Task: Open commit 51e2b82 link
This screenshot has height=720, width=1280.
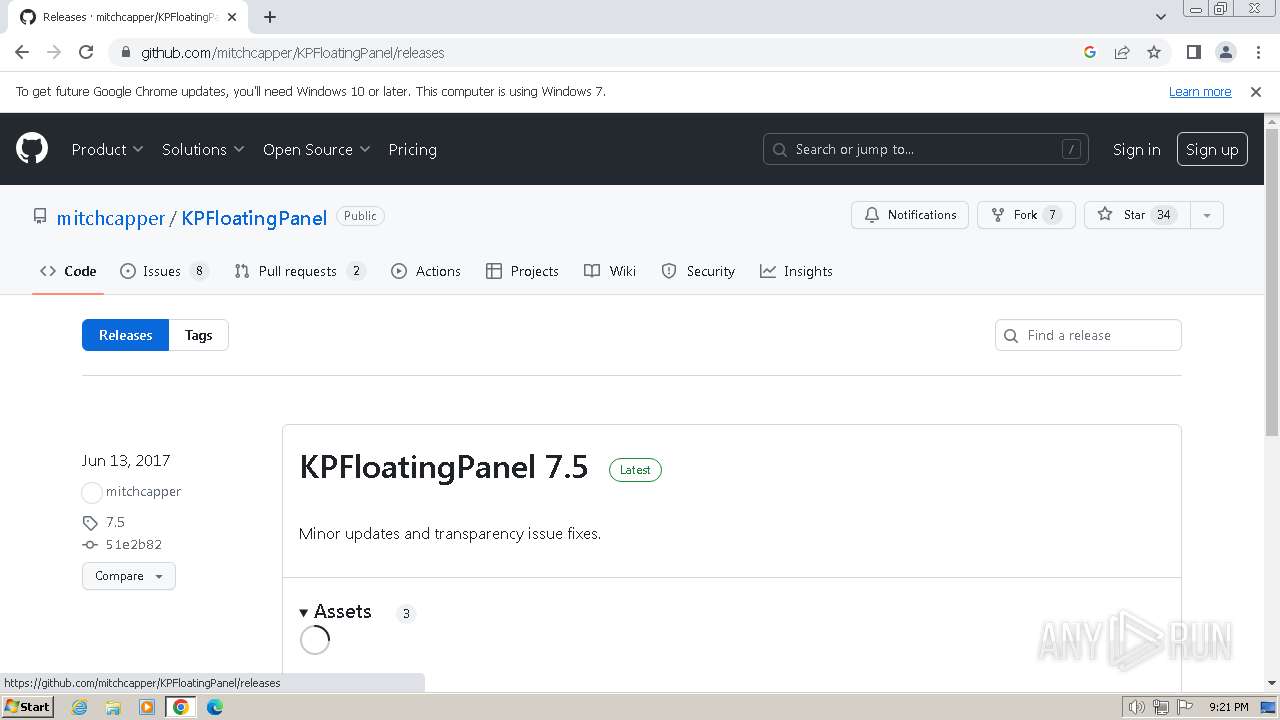Action: click(133, 545)
